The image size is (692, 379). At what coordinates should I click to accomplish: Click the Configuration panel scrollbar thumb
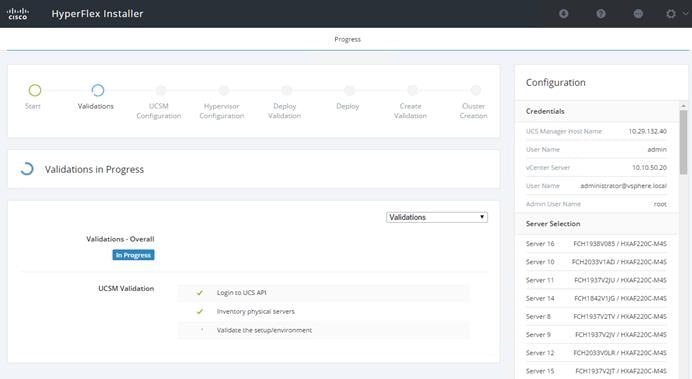tap(684, 142)
